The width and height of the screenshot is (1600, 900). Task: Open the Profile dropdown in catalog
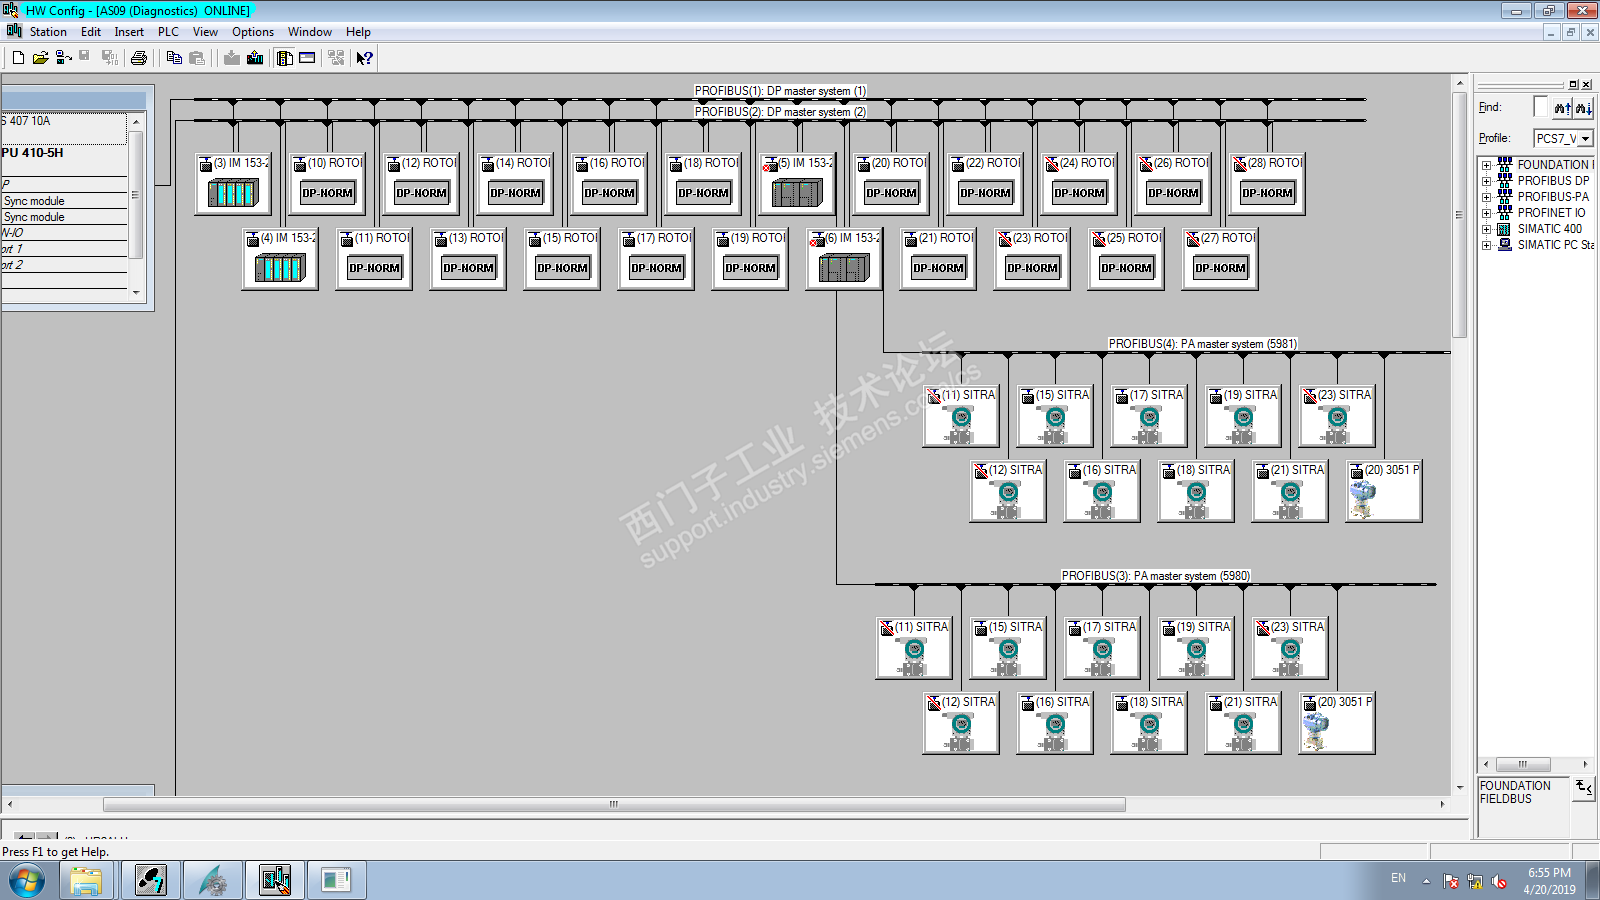coord(1585,139)
